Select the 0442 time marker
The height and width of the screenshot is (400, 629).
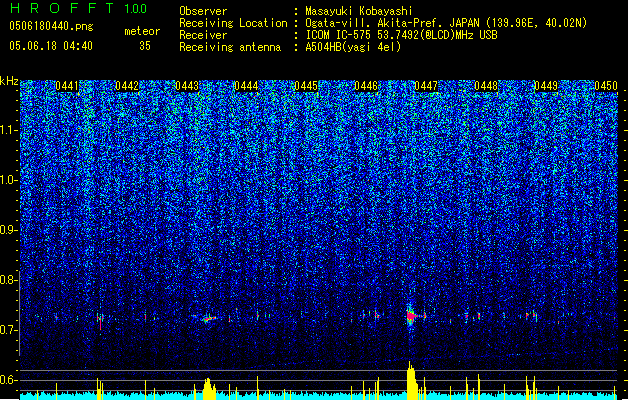(x=127, y=86)
